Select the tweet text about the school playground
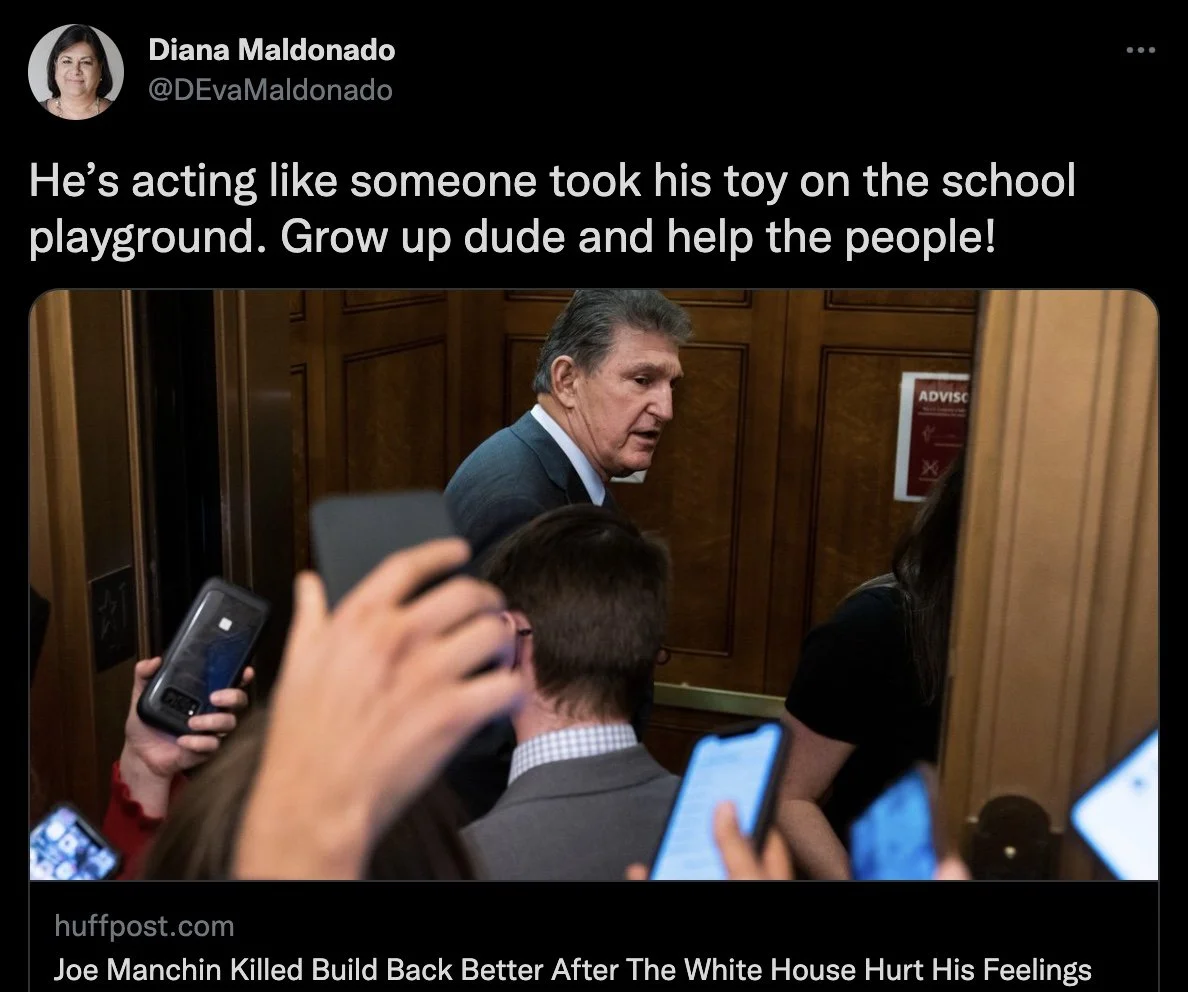1188x992 pixels. click(552, 208)
